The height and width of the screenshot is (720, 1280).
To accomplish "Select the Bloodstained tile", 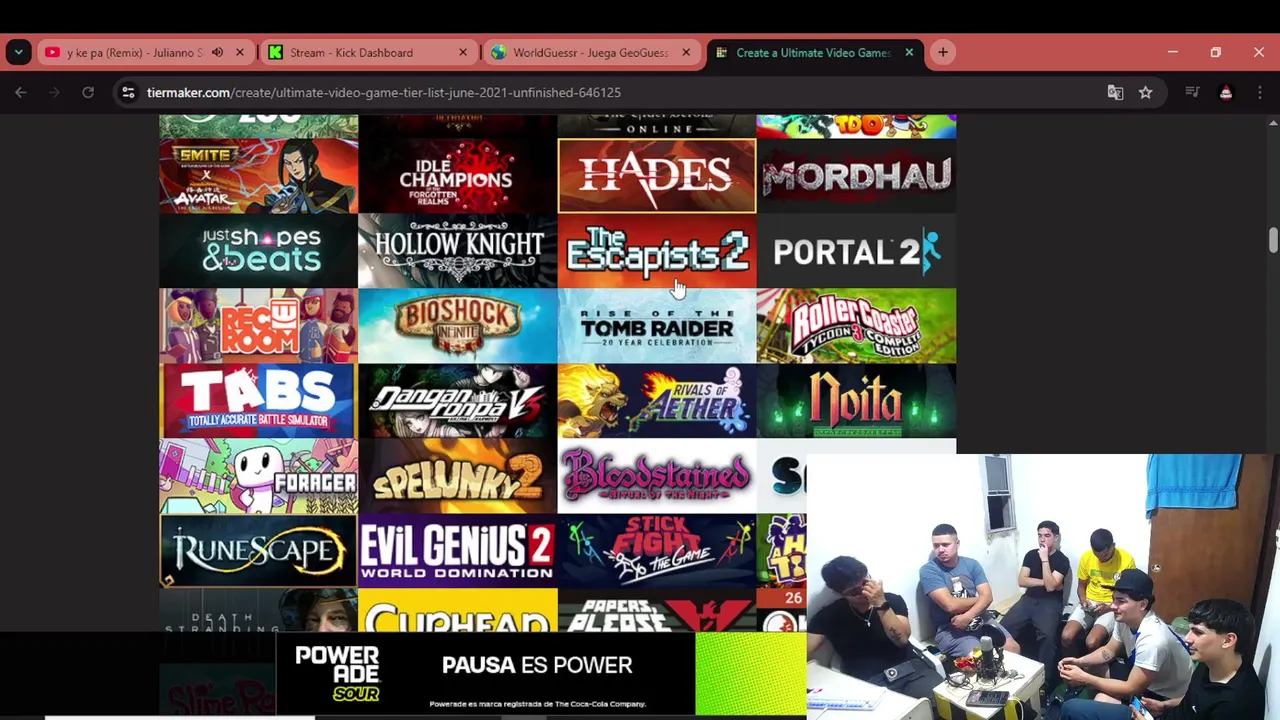I will pyautogui.click(x=657, y=476).
